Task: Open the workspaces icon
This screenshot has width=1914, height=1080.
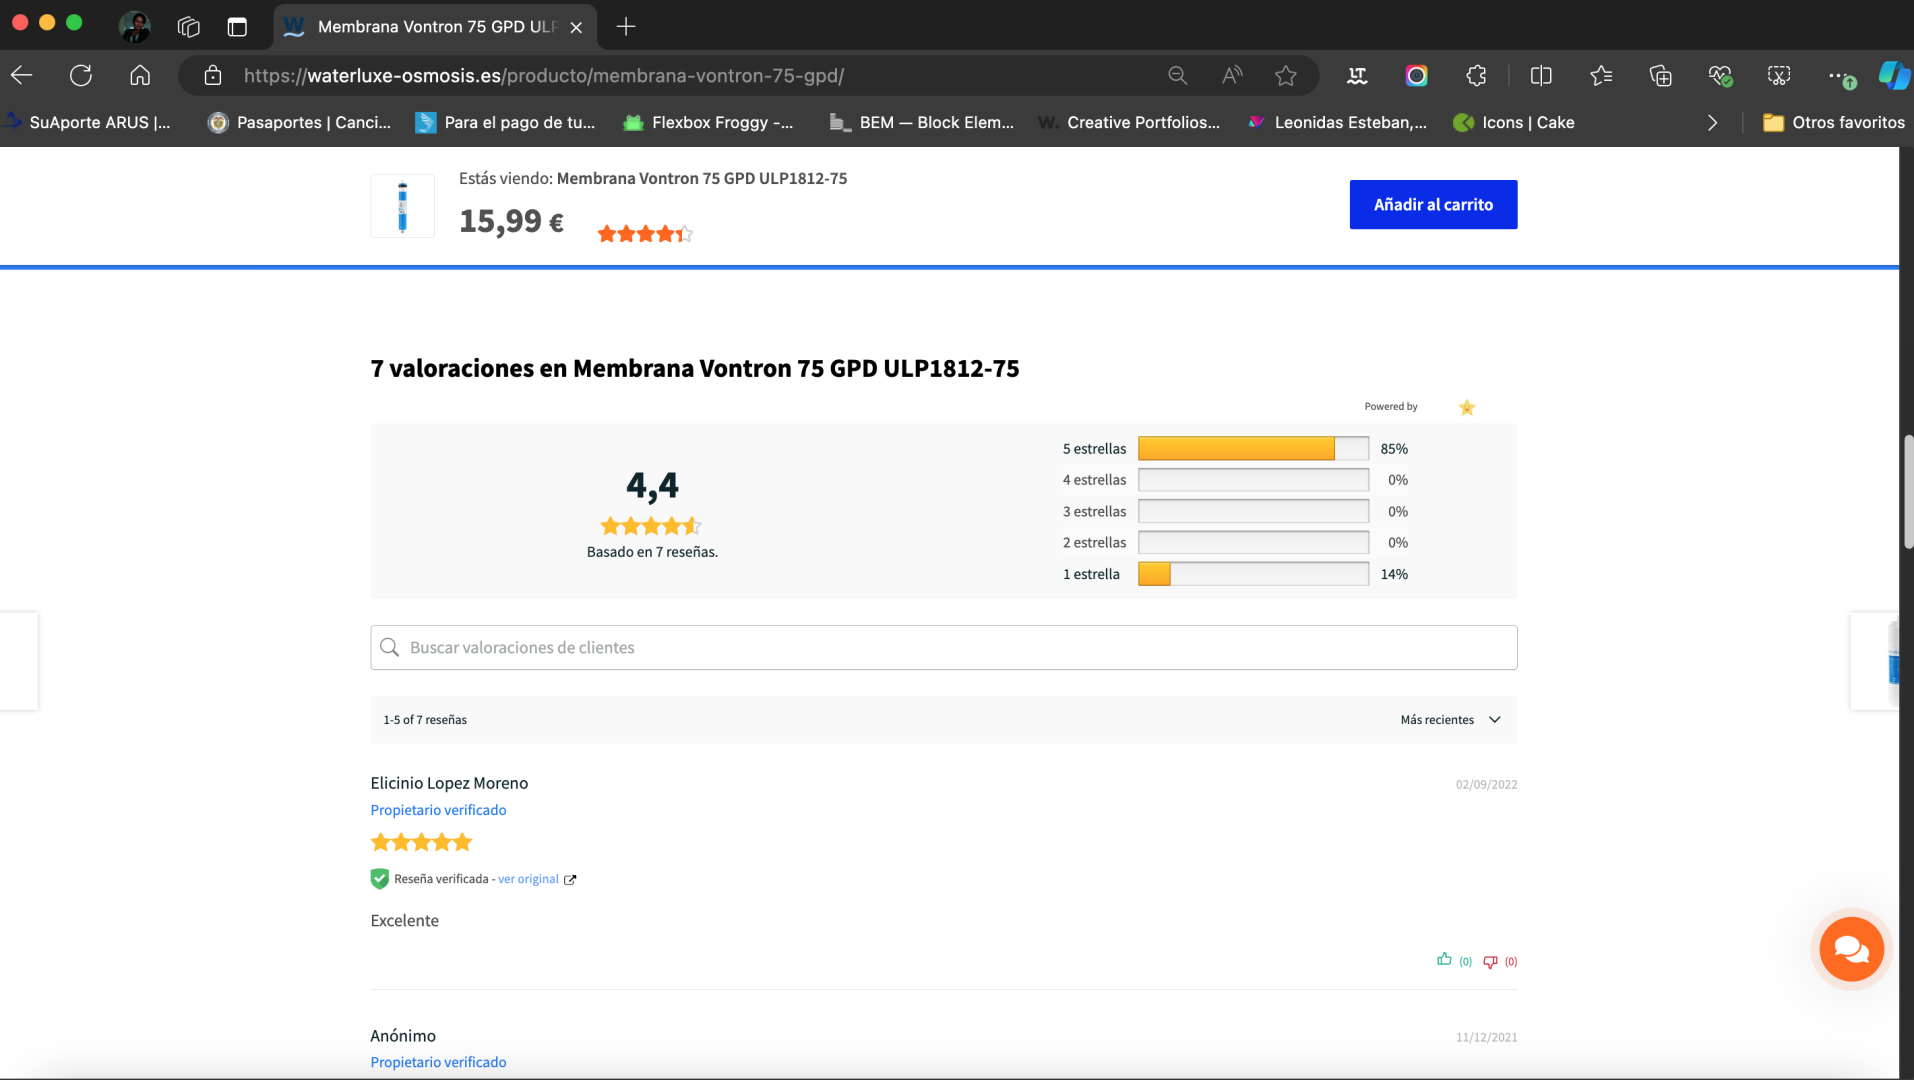Action: pos(188,27)
